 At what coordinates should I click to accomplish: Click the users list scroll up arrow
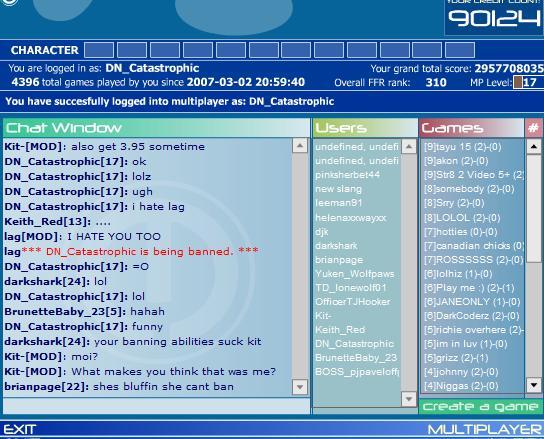coord(409,146)
